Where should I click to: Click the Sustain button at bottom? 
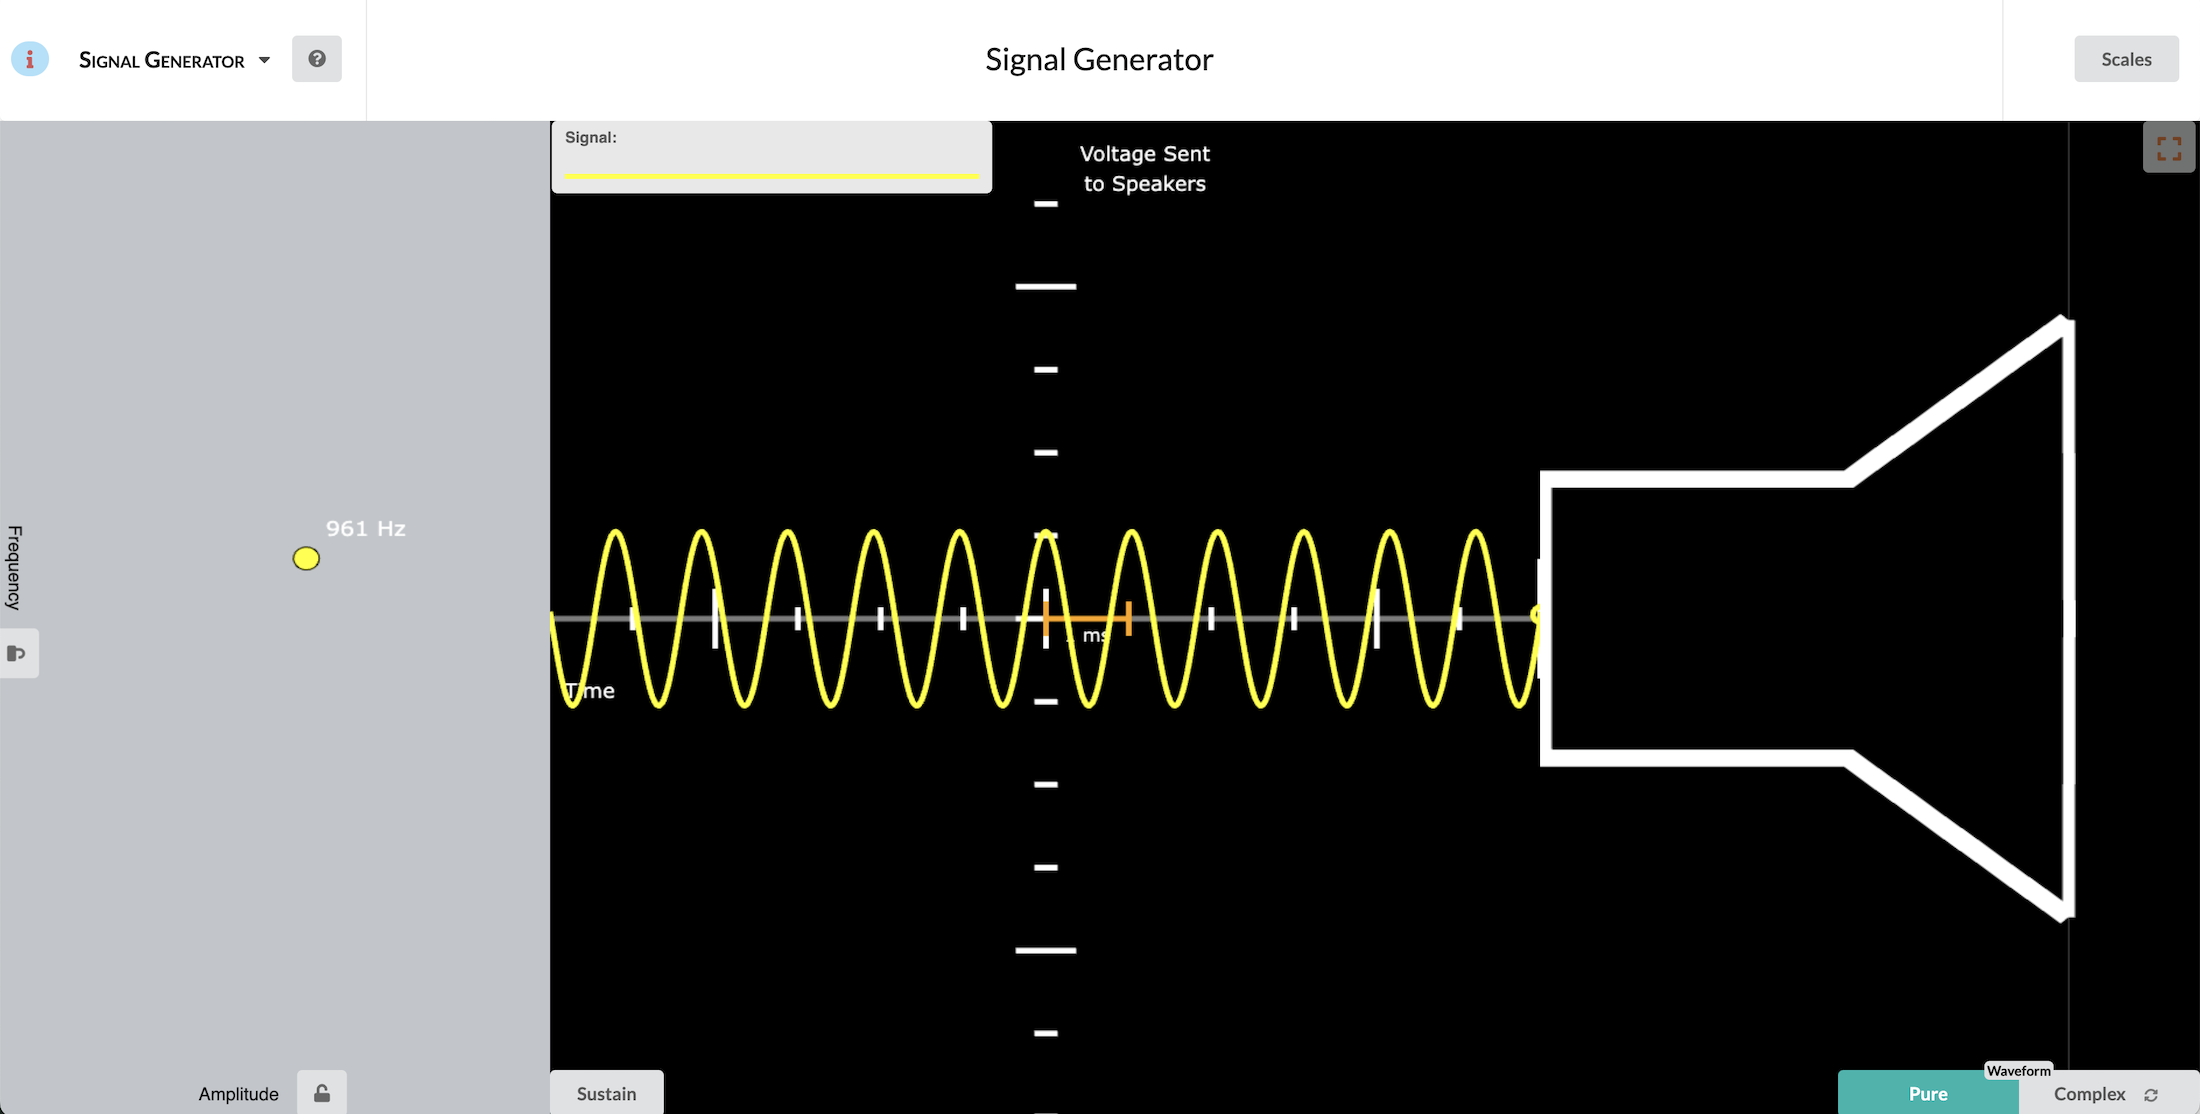[x=606, y=1093]
